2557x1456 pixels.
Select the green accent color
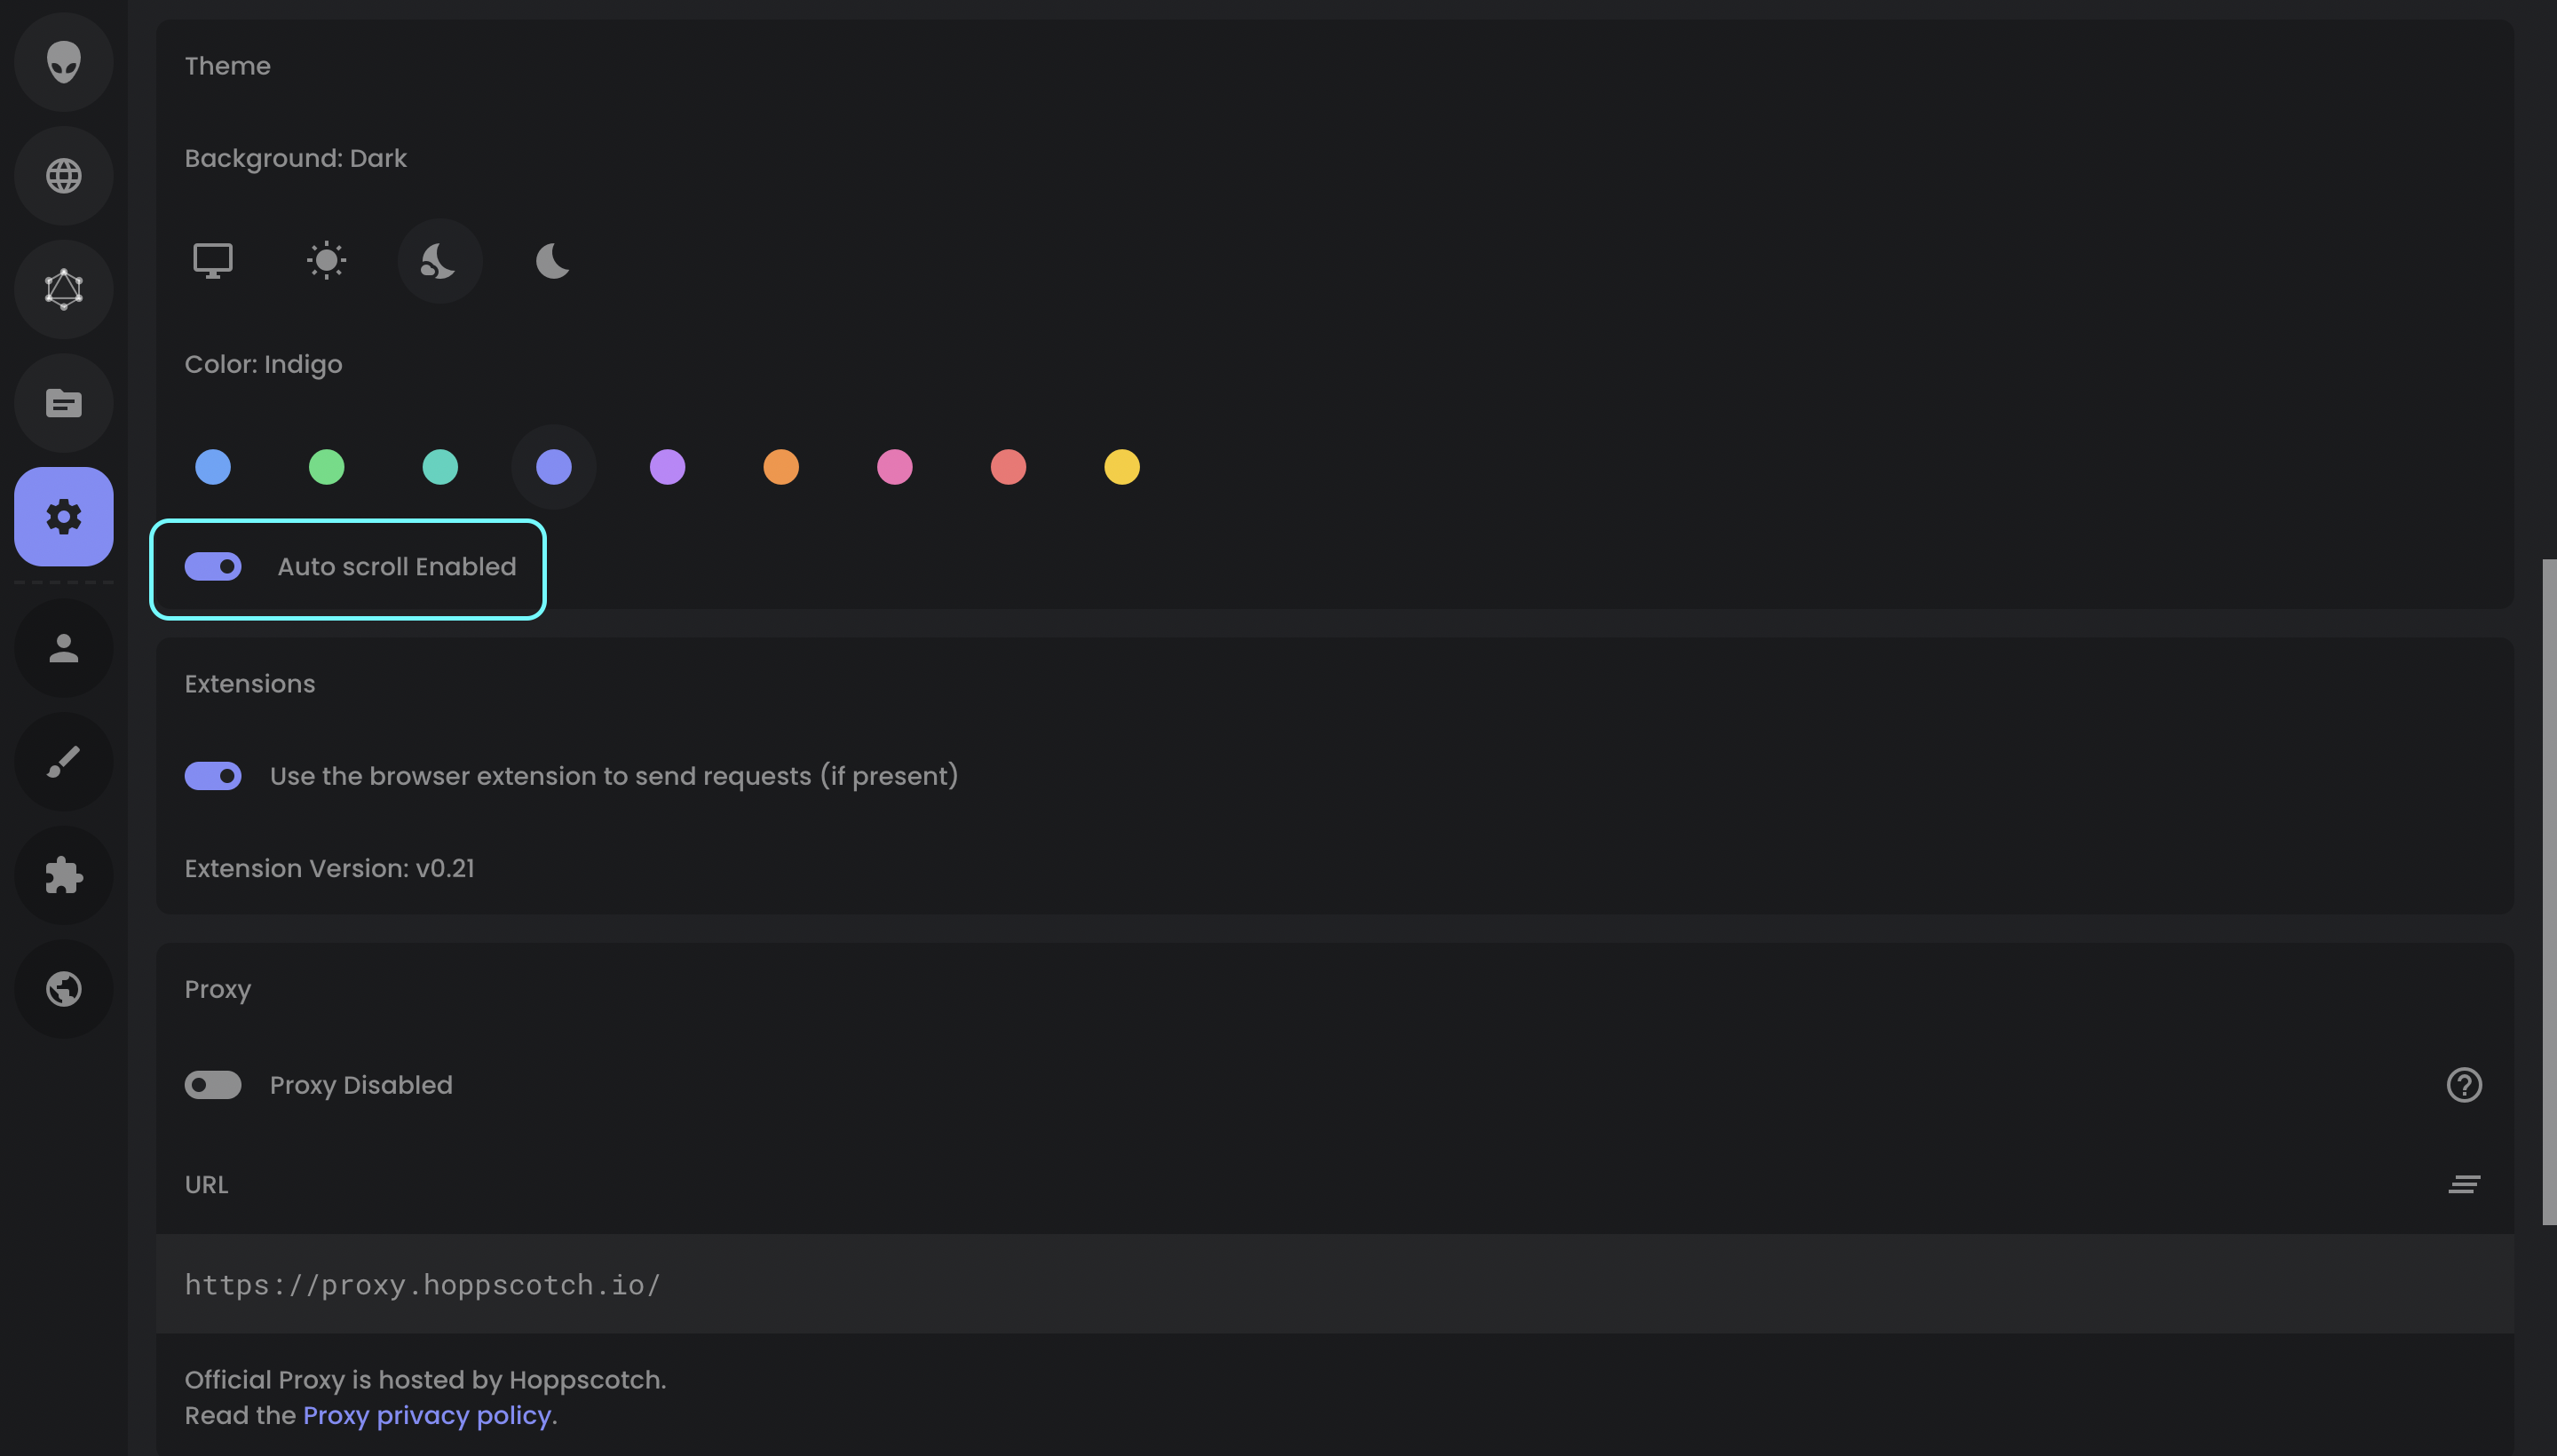click(326, 466)
